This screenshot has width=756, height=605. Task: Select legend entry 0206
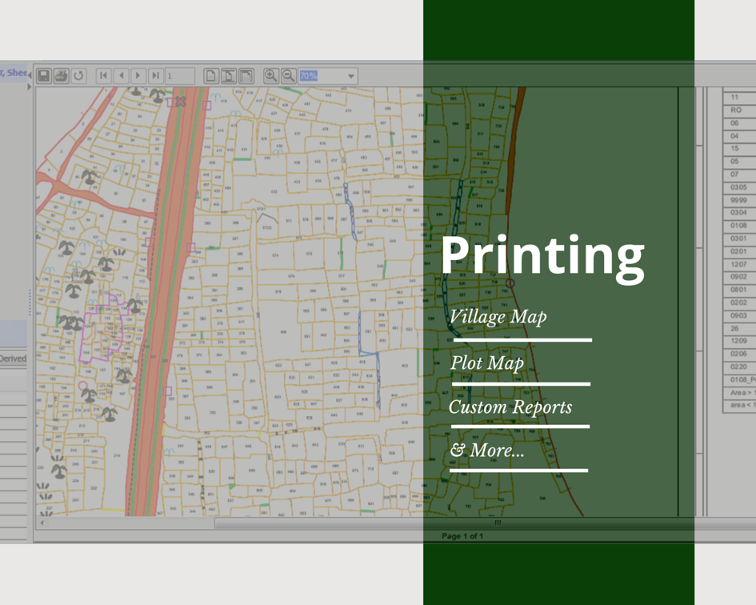738,354
